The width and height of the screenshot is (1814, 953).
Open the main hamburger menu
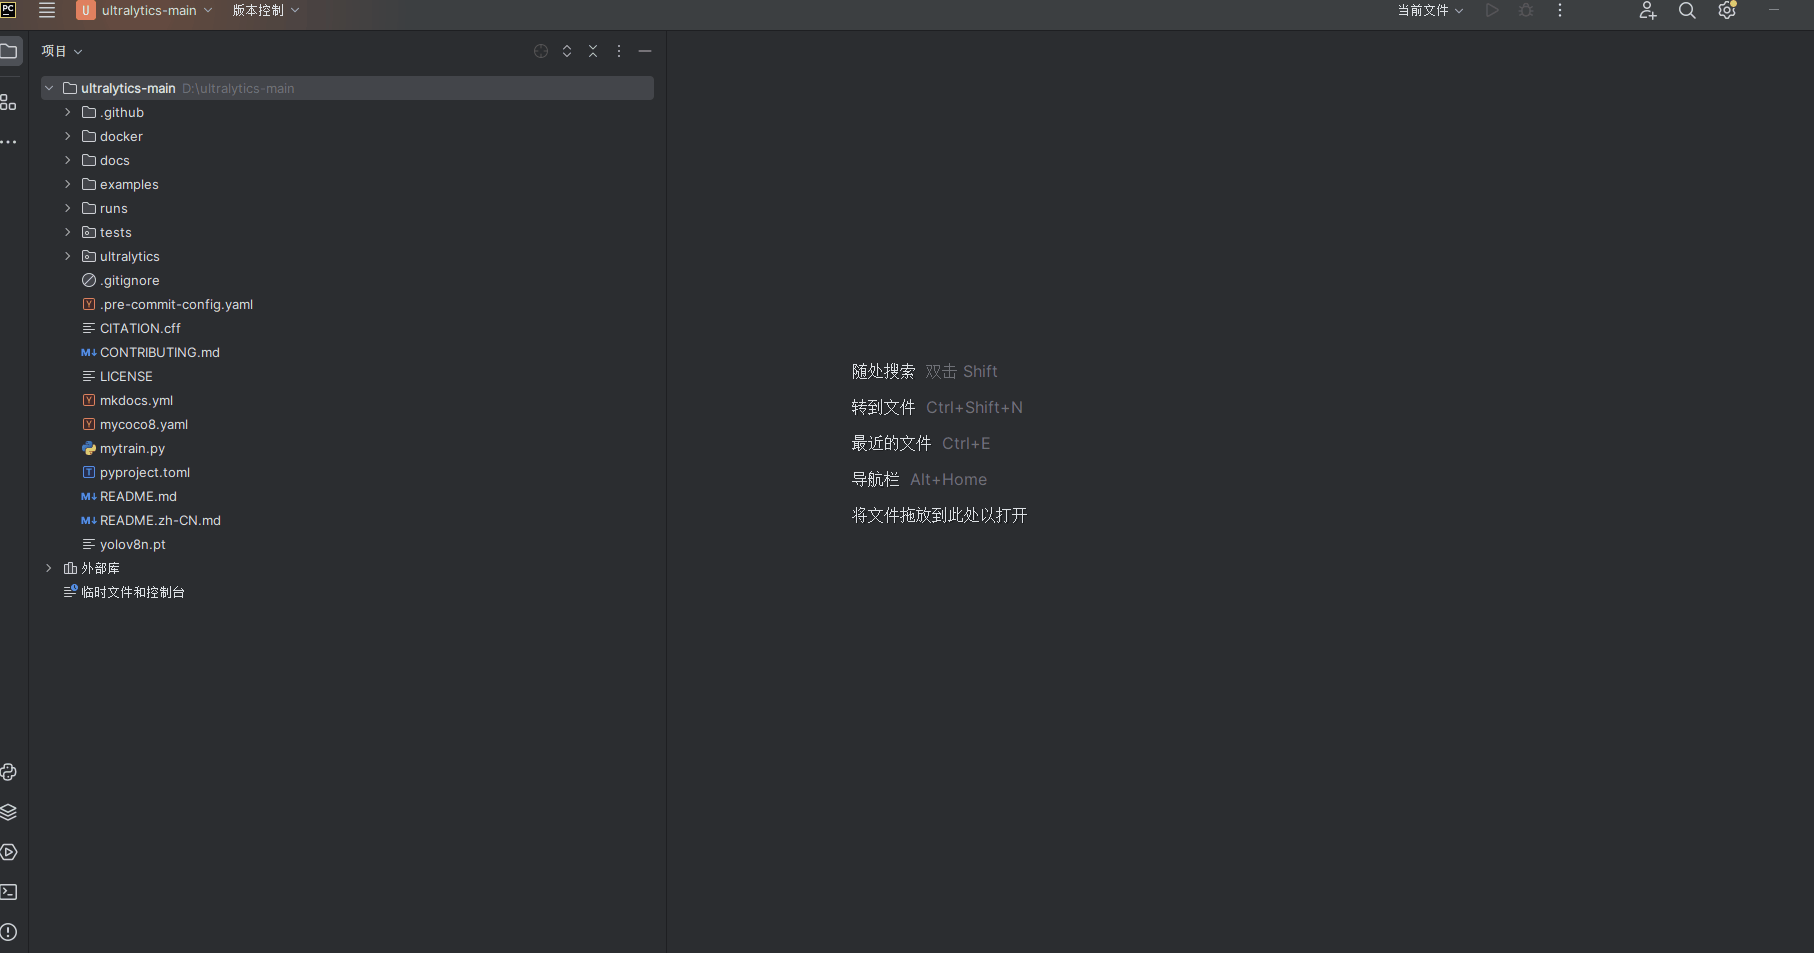[47, 10]
